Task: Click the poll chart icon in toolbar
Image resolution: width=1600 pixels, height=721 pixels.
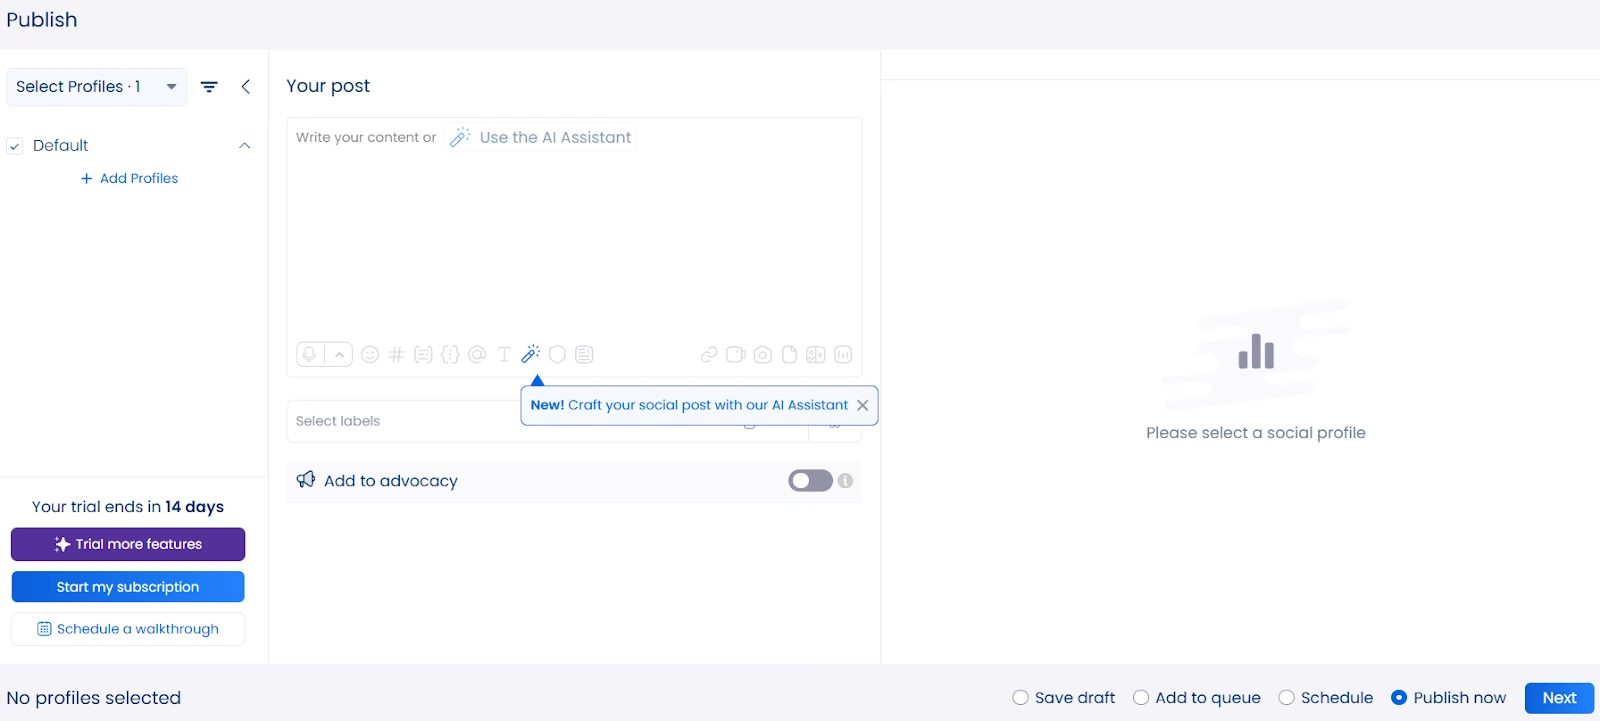Action: [x=843, y=354]
